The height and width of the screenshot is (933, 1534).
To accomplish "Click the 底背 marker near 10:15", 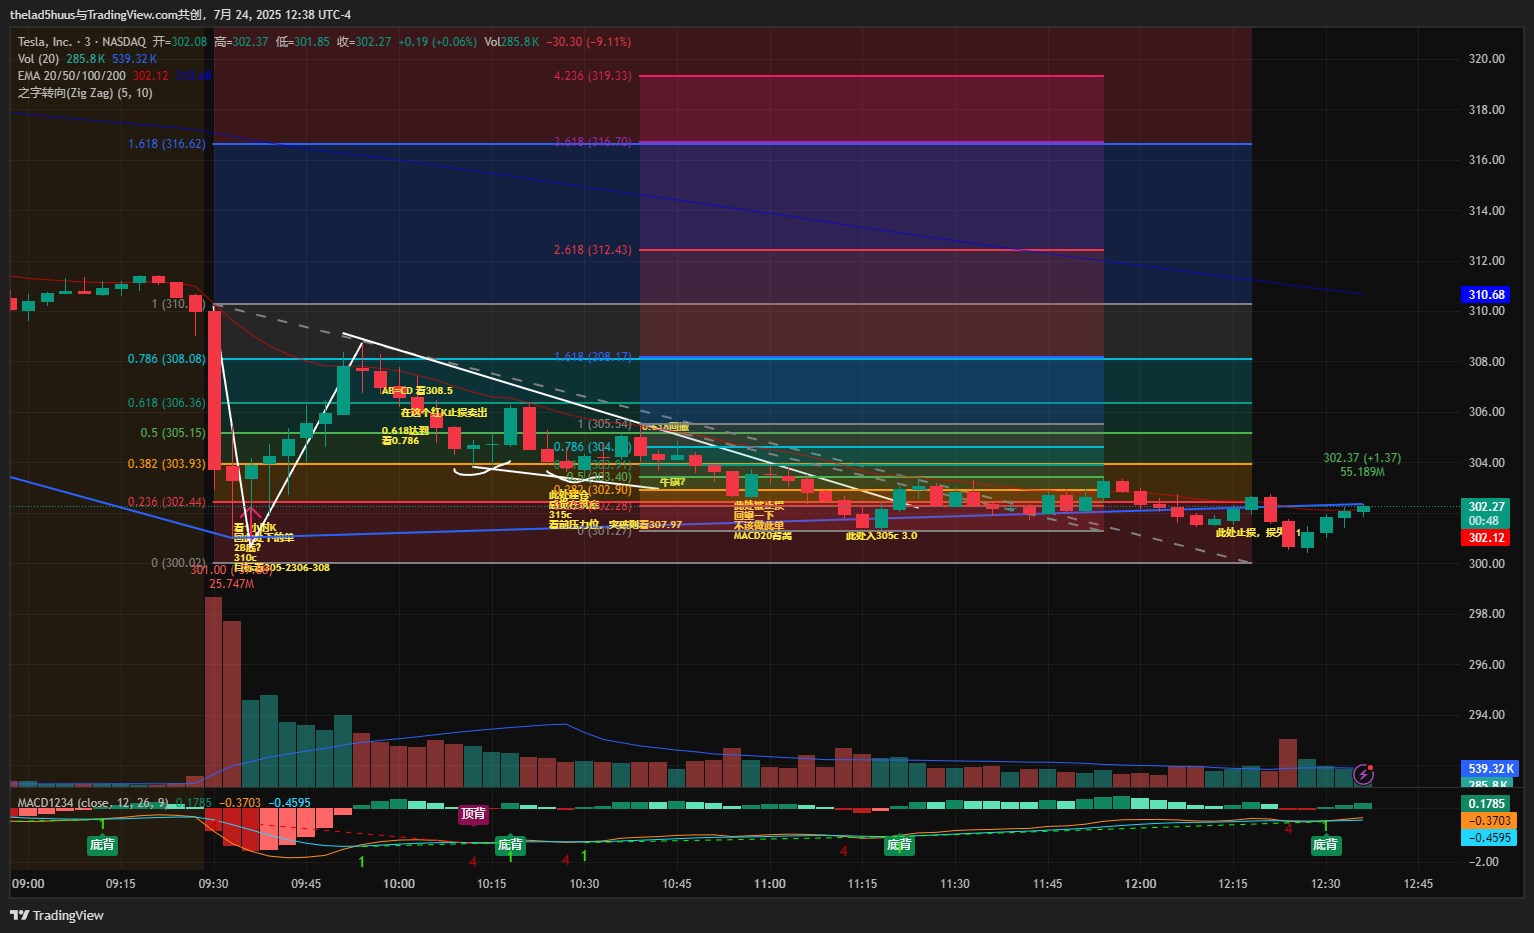I will (x=510, y=845).
